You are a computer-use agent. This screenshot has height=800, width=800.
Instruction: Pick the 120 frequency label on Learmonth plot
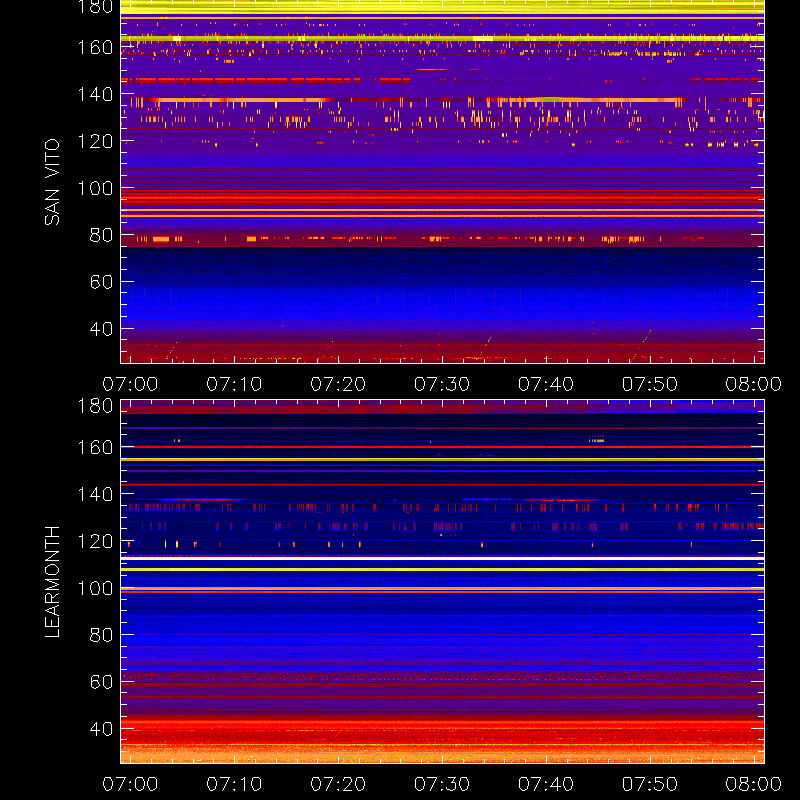(x=95, y=541)
